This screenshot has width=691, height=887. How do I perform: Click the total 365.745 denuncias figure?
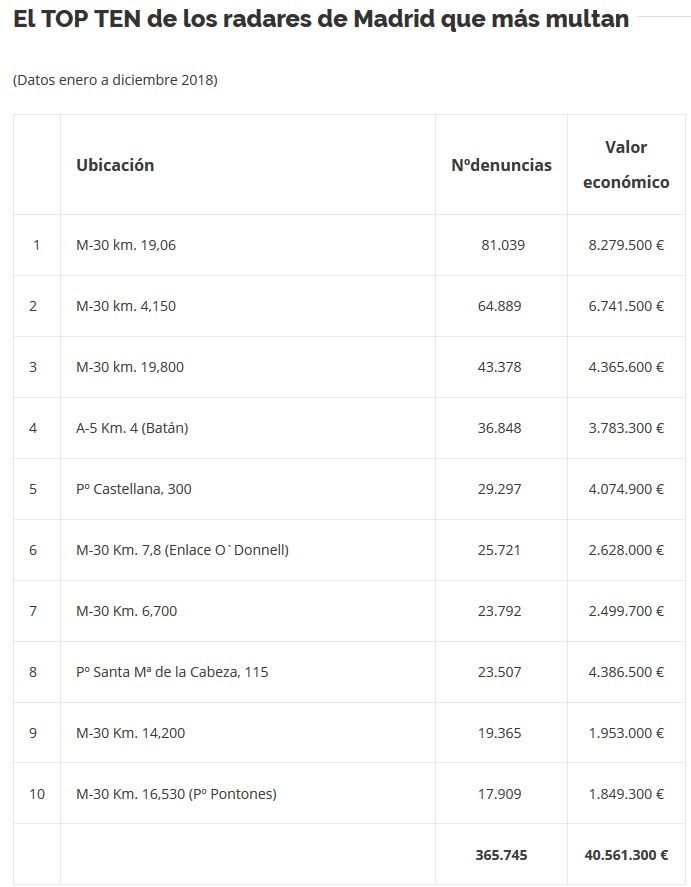[x=501, y=855]
